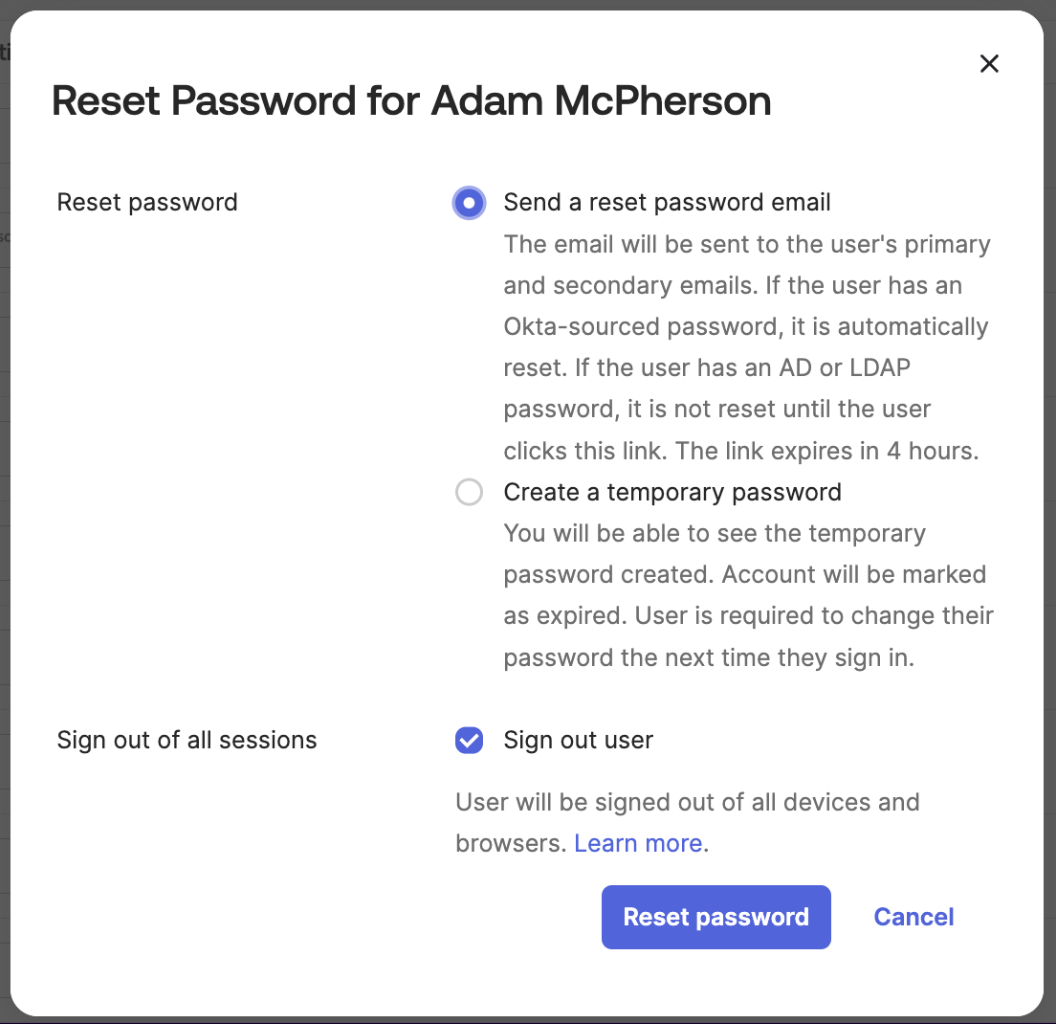Click the 'Okta-sourced password' description line
This screenshot has width=1056, height=1024.
pyautogui.click(x=745, y=327)
